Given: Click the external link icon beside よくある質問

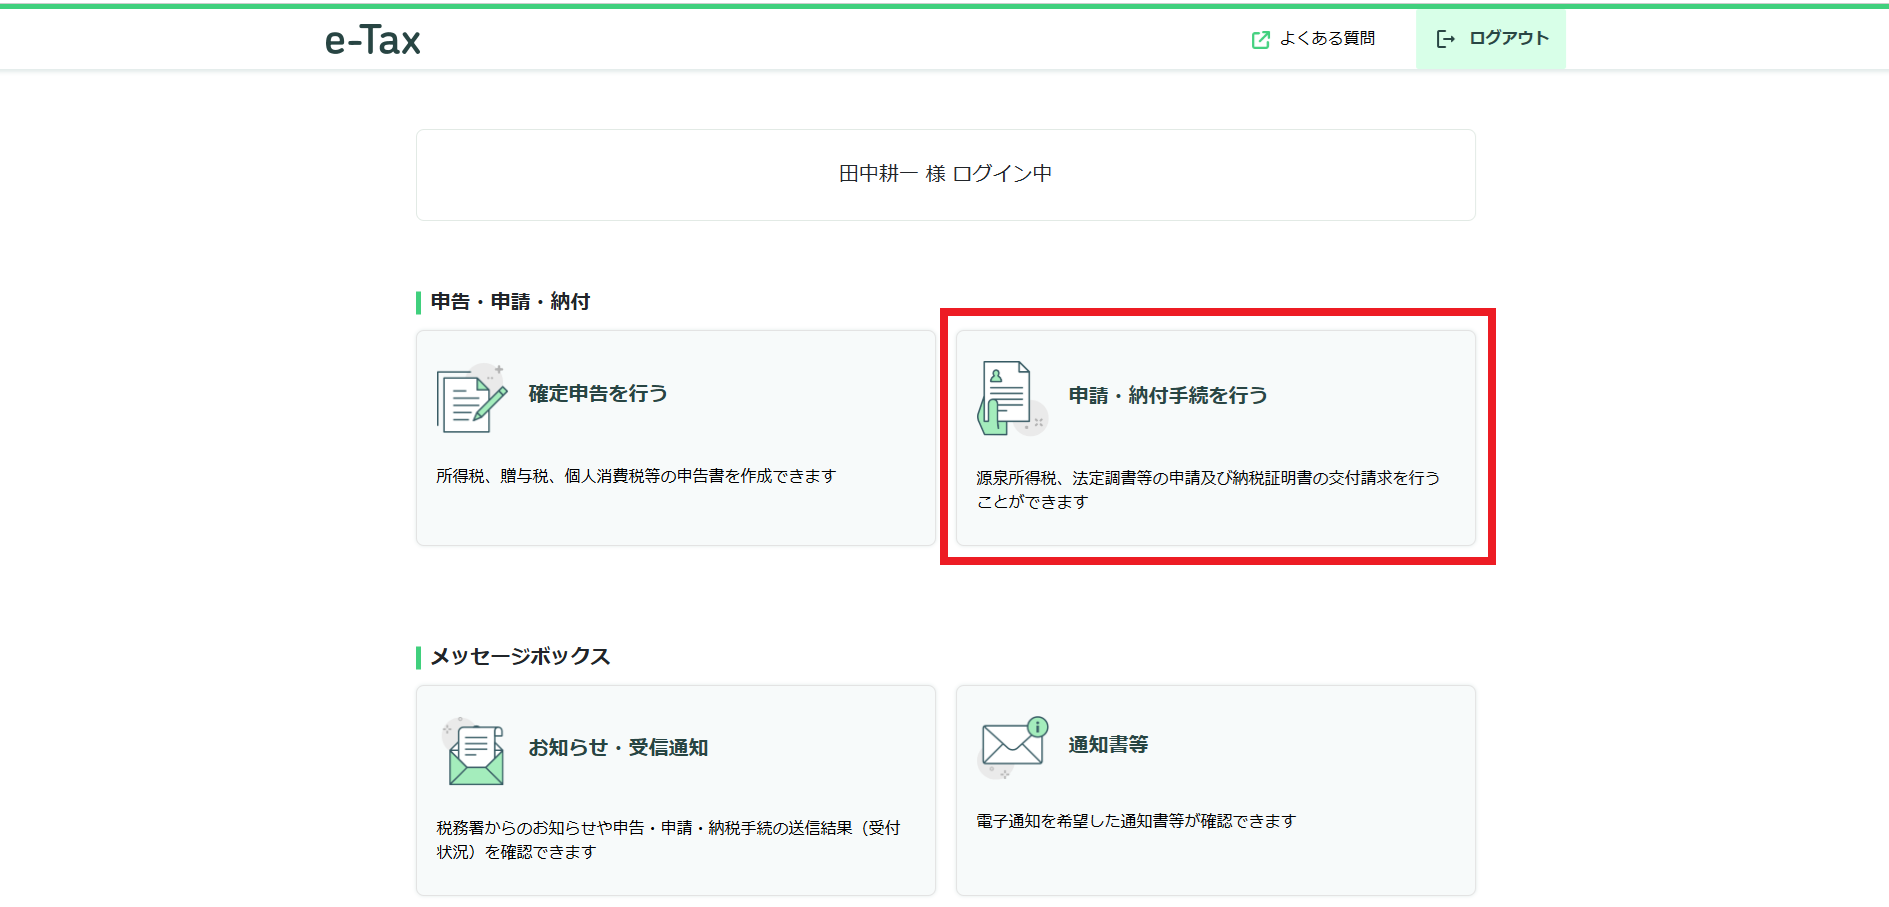Looking at the screenshot, I should pyautogui.click(x=1260, y=39).
